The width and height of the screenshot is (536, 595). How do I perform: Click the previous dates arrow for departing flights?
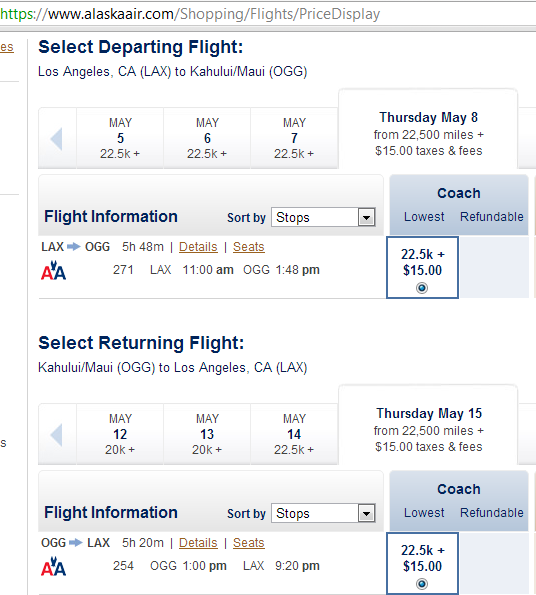(x=57, y=139)
